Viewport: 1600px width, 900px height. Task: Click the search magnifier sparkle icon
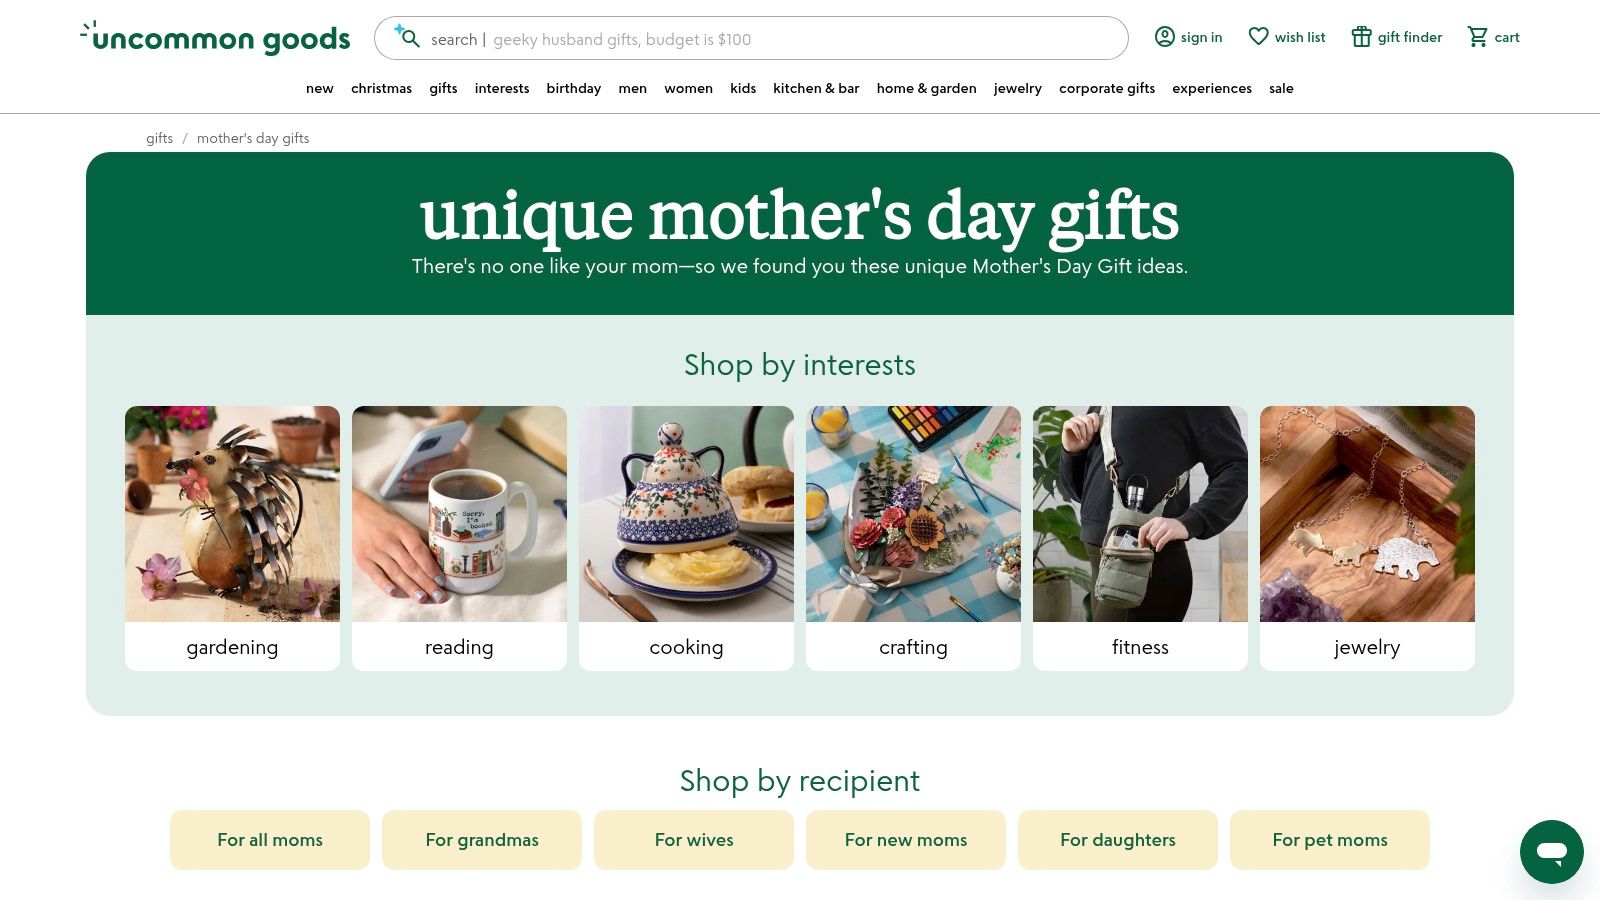[406, 37]
